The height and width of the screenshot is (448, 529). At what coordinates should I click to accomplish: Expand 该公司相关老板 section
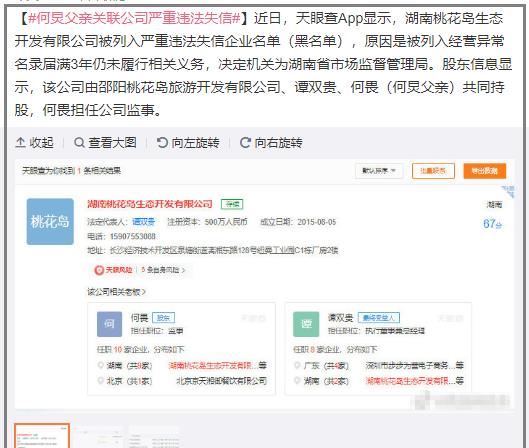click(116, 292)
